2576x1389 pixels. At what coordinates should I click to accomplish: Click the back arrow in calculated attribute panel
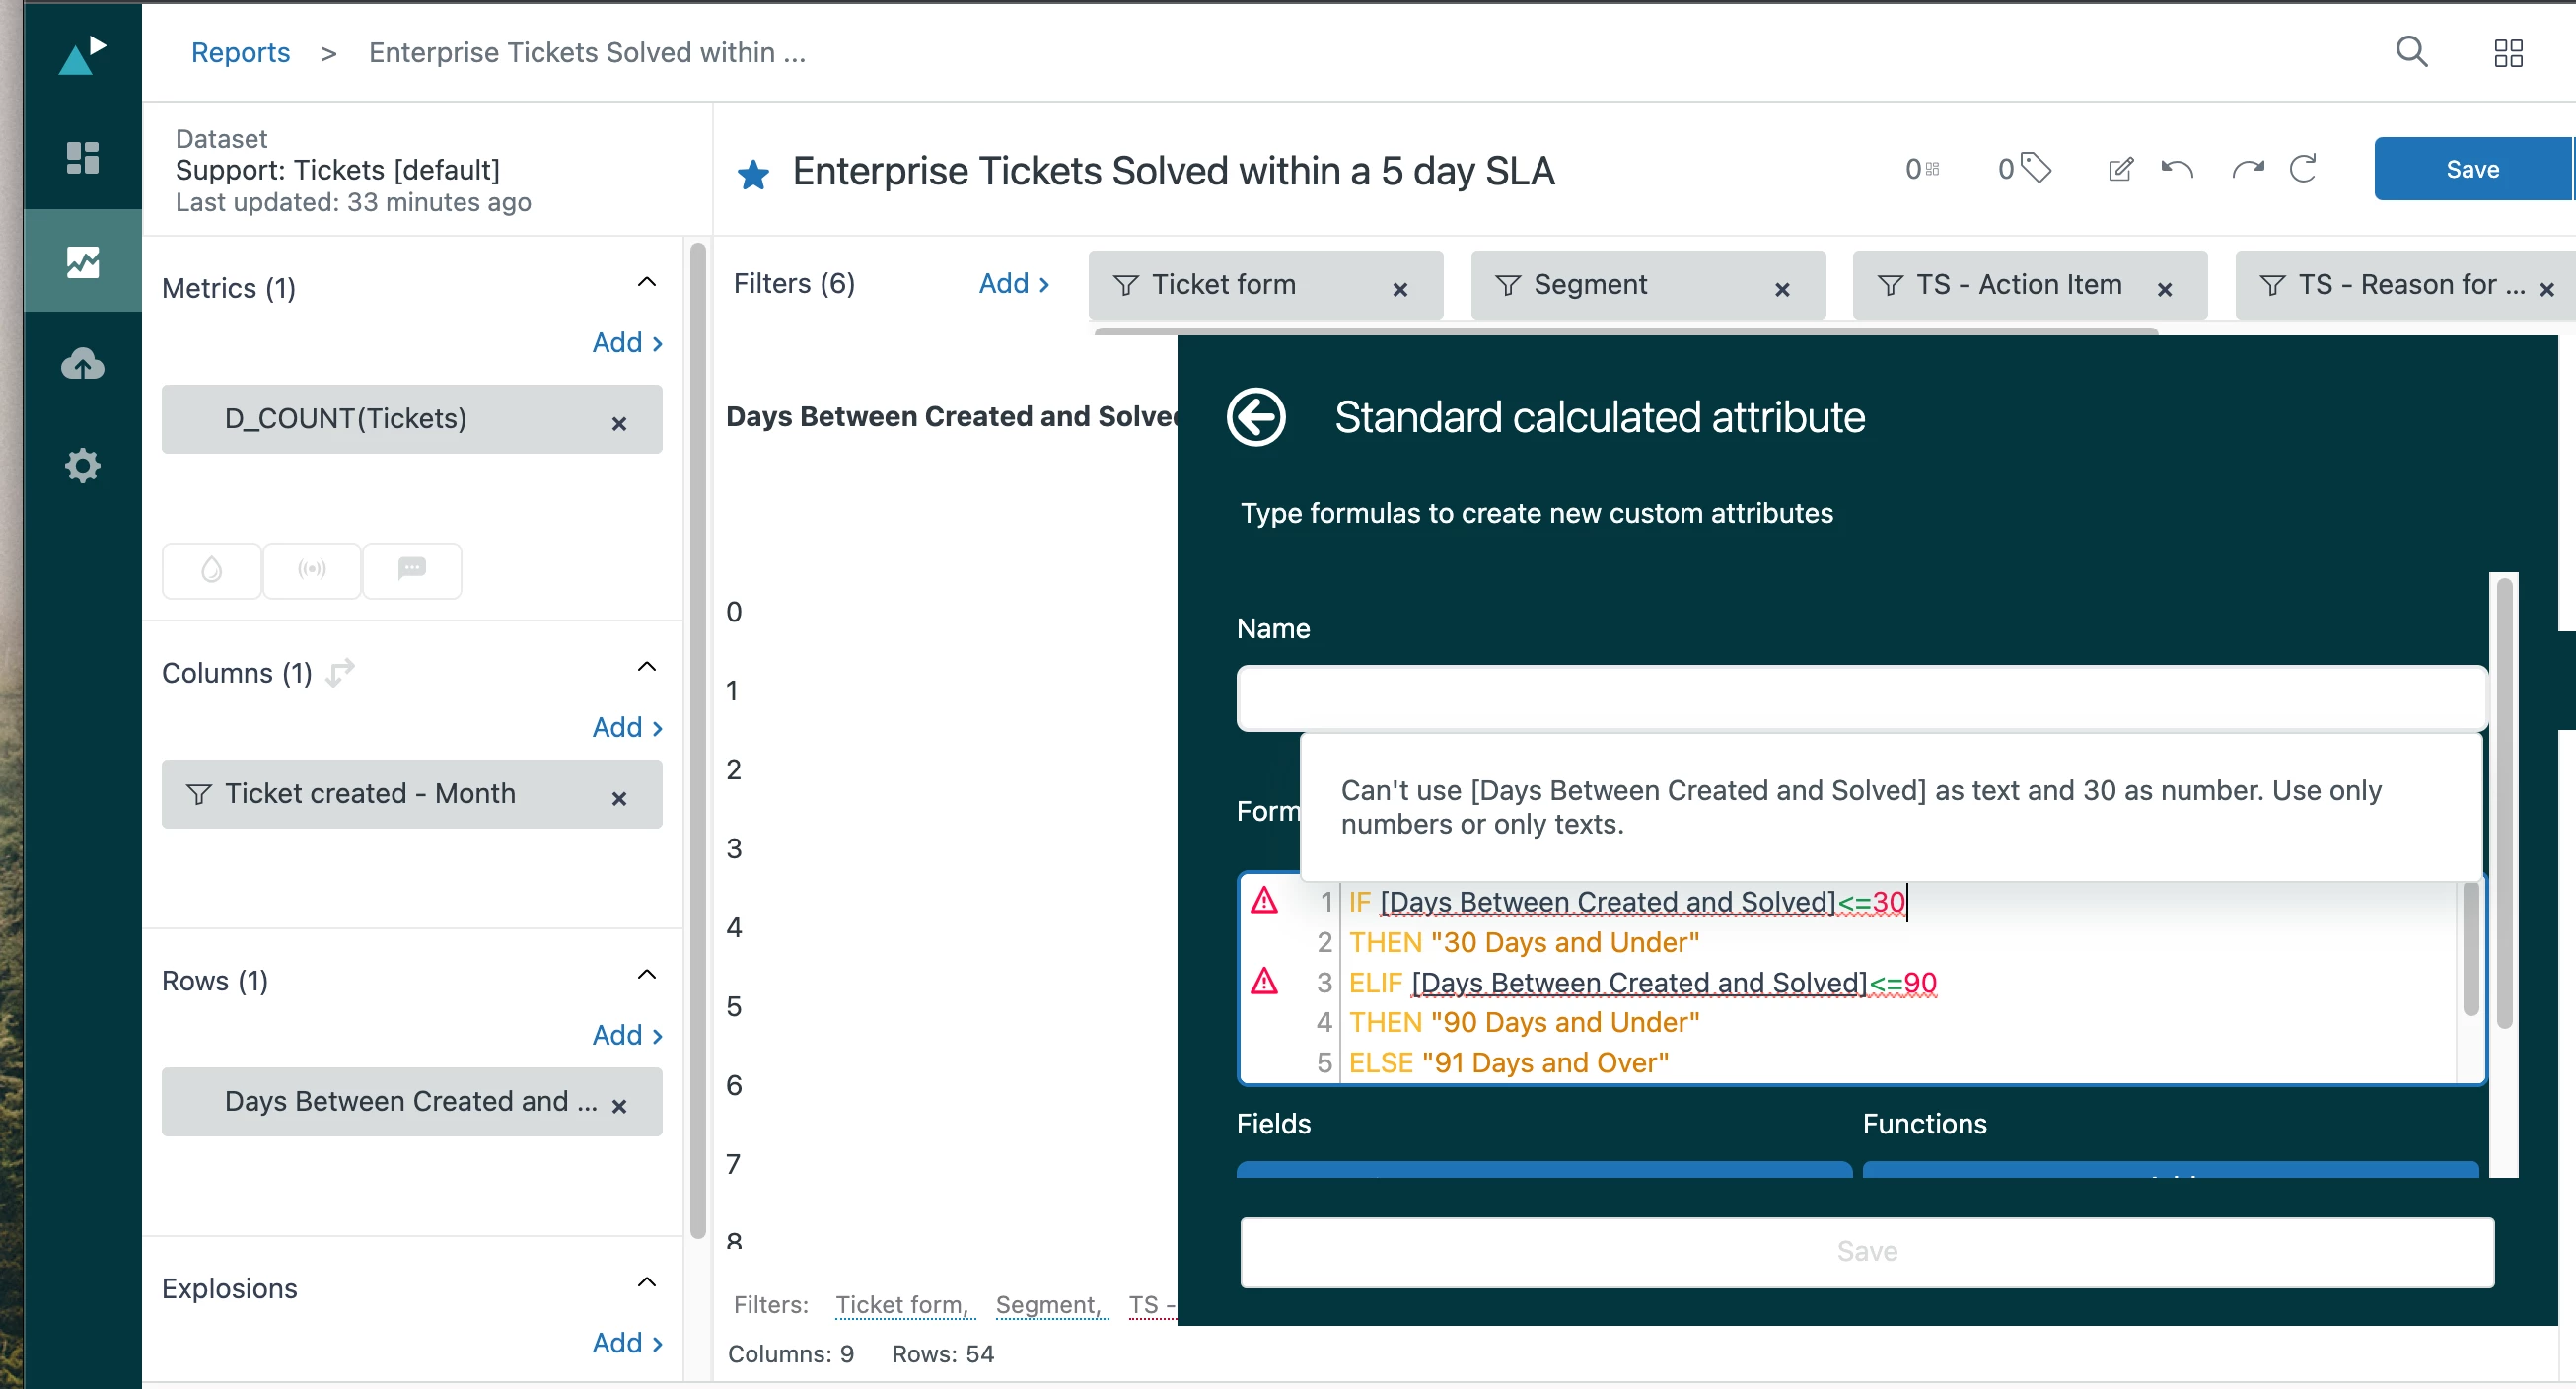point(1256,417)
